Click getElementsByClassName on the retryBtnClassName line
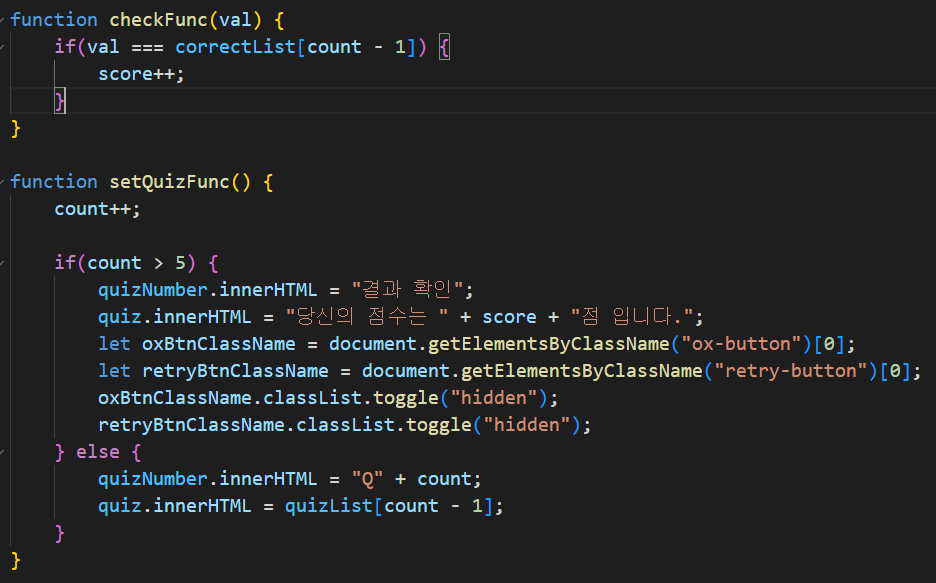This screenshot has height=583, width=936. point(581,371)
